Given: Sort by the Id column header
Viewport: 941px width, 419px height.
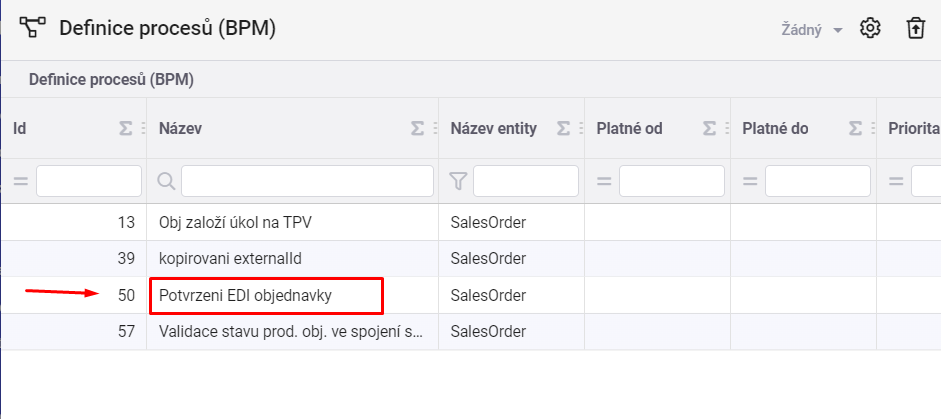Looking at the screenshot, I should tap(19, 128).
